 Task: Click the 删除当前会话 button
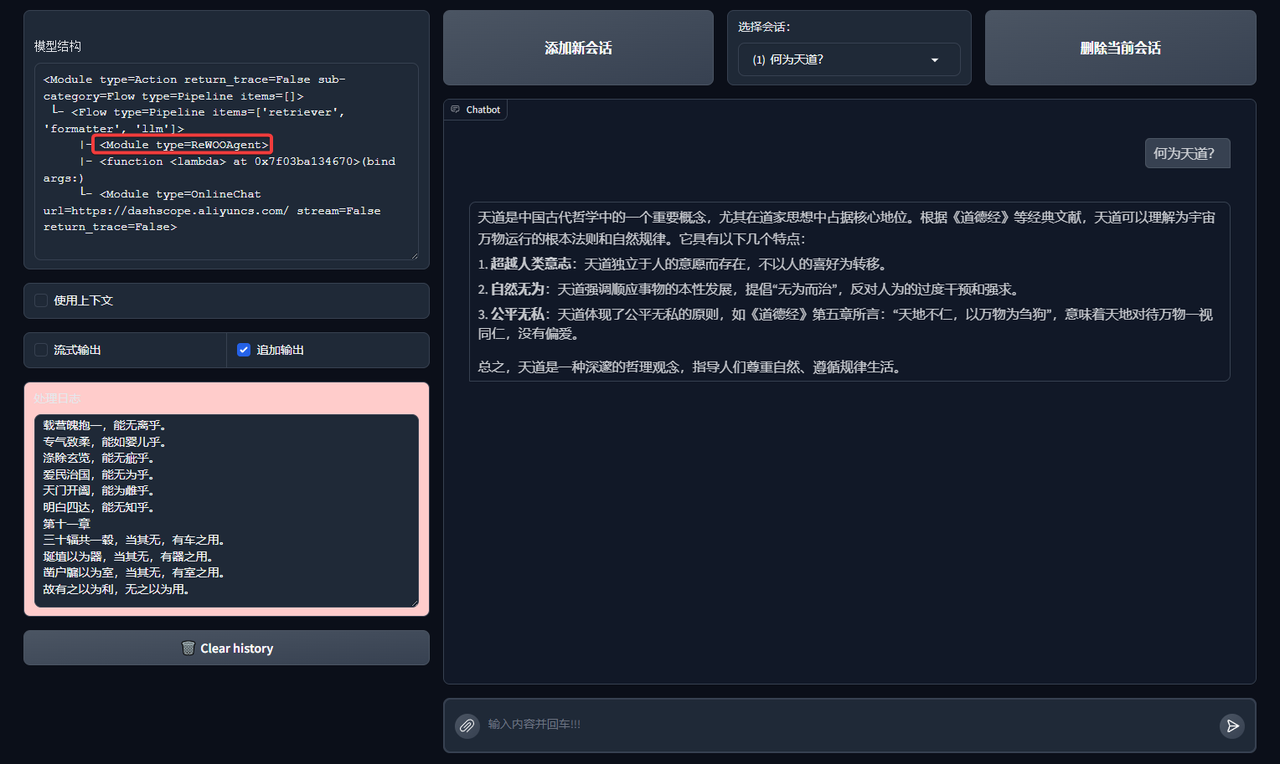[1120, 48]
